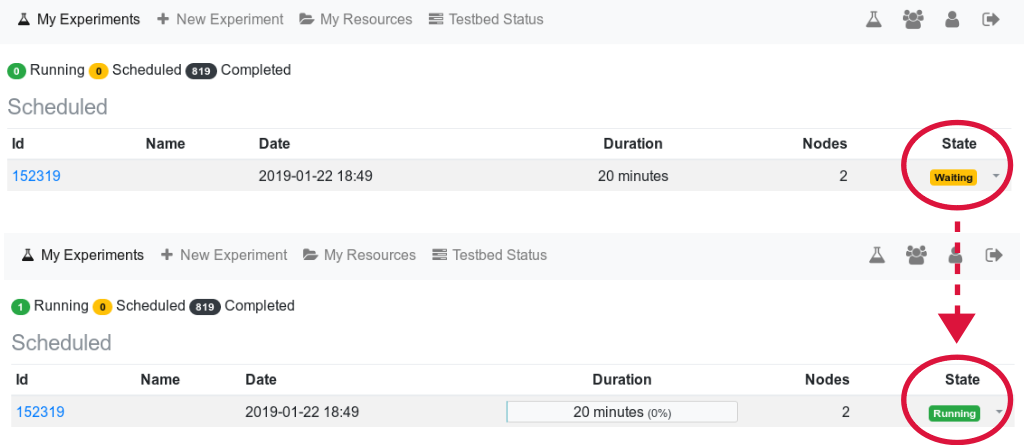This screenshot has width=1024, height=445.
Task: Click the green Running state badge
Action: (954, 413)
